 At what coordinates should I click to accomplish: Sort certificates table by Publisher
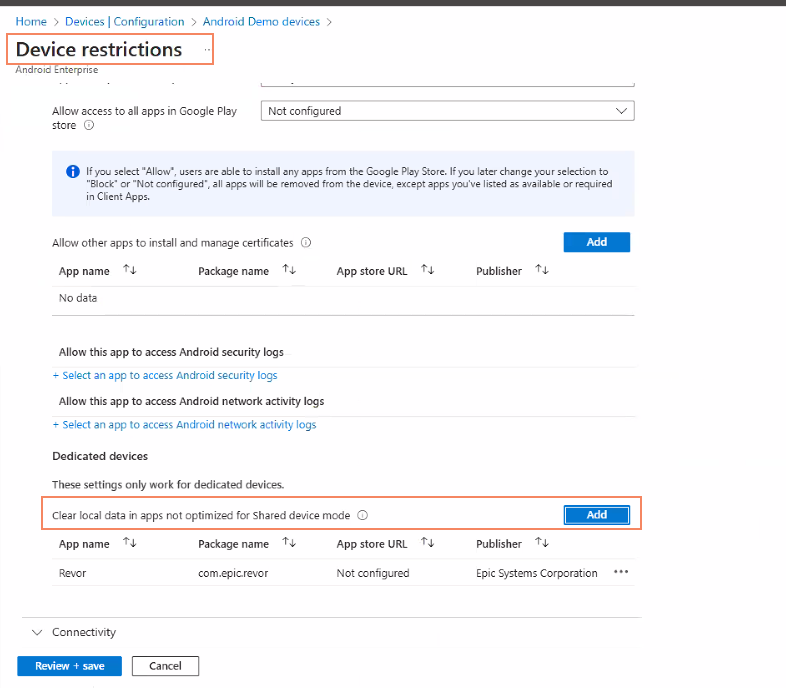542,271
